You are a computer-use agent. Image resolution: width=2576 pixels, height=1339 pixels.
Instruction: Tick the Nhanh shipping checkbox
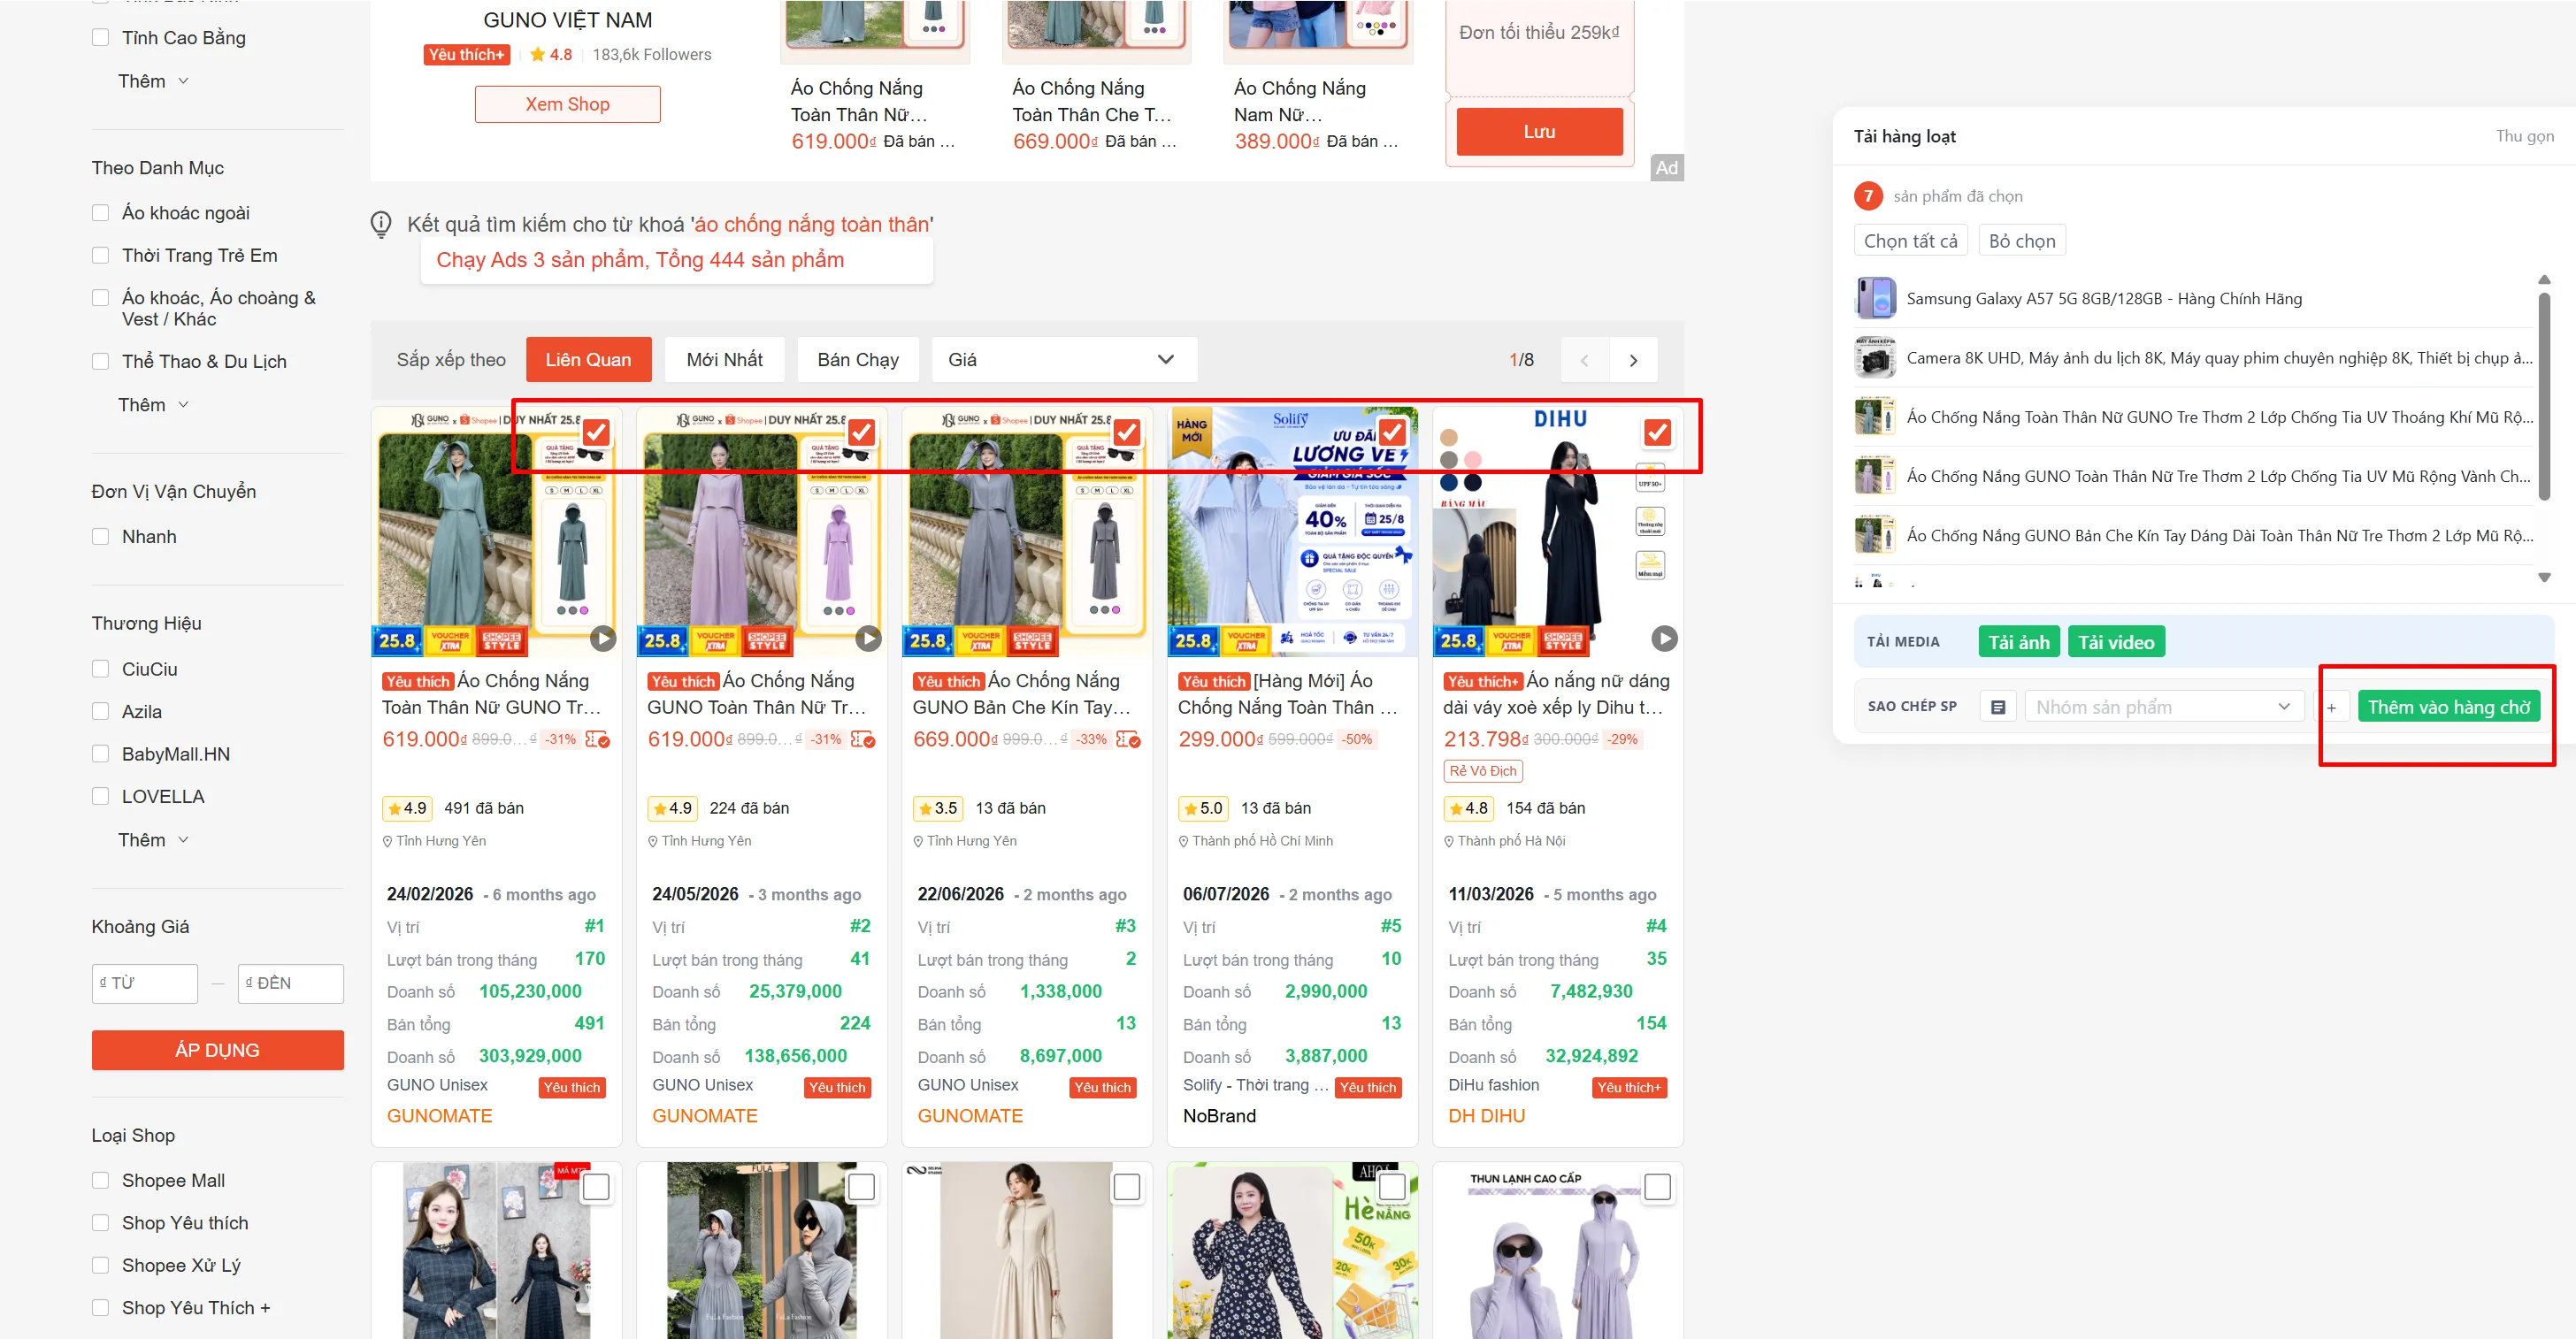coord(100,537)
